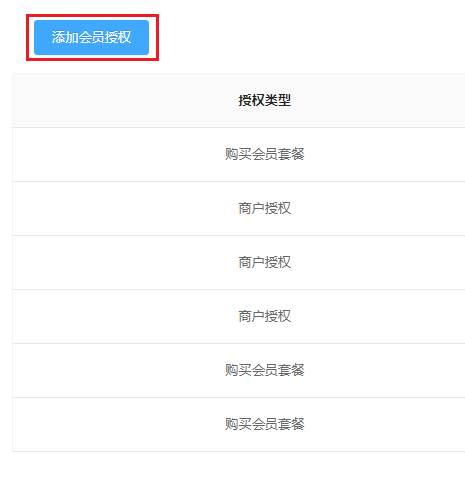Click the bold 授权类型 heading text
Screen dimensions: 465x489
tap(265, 100)
